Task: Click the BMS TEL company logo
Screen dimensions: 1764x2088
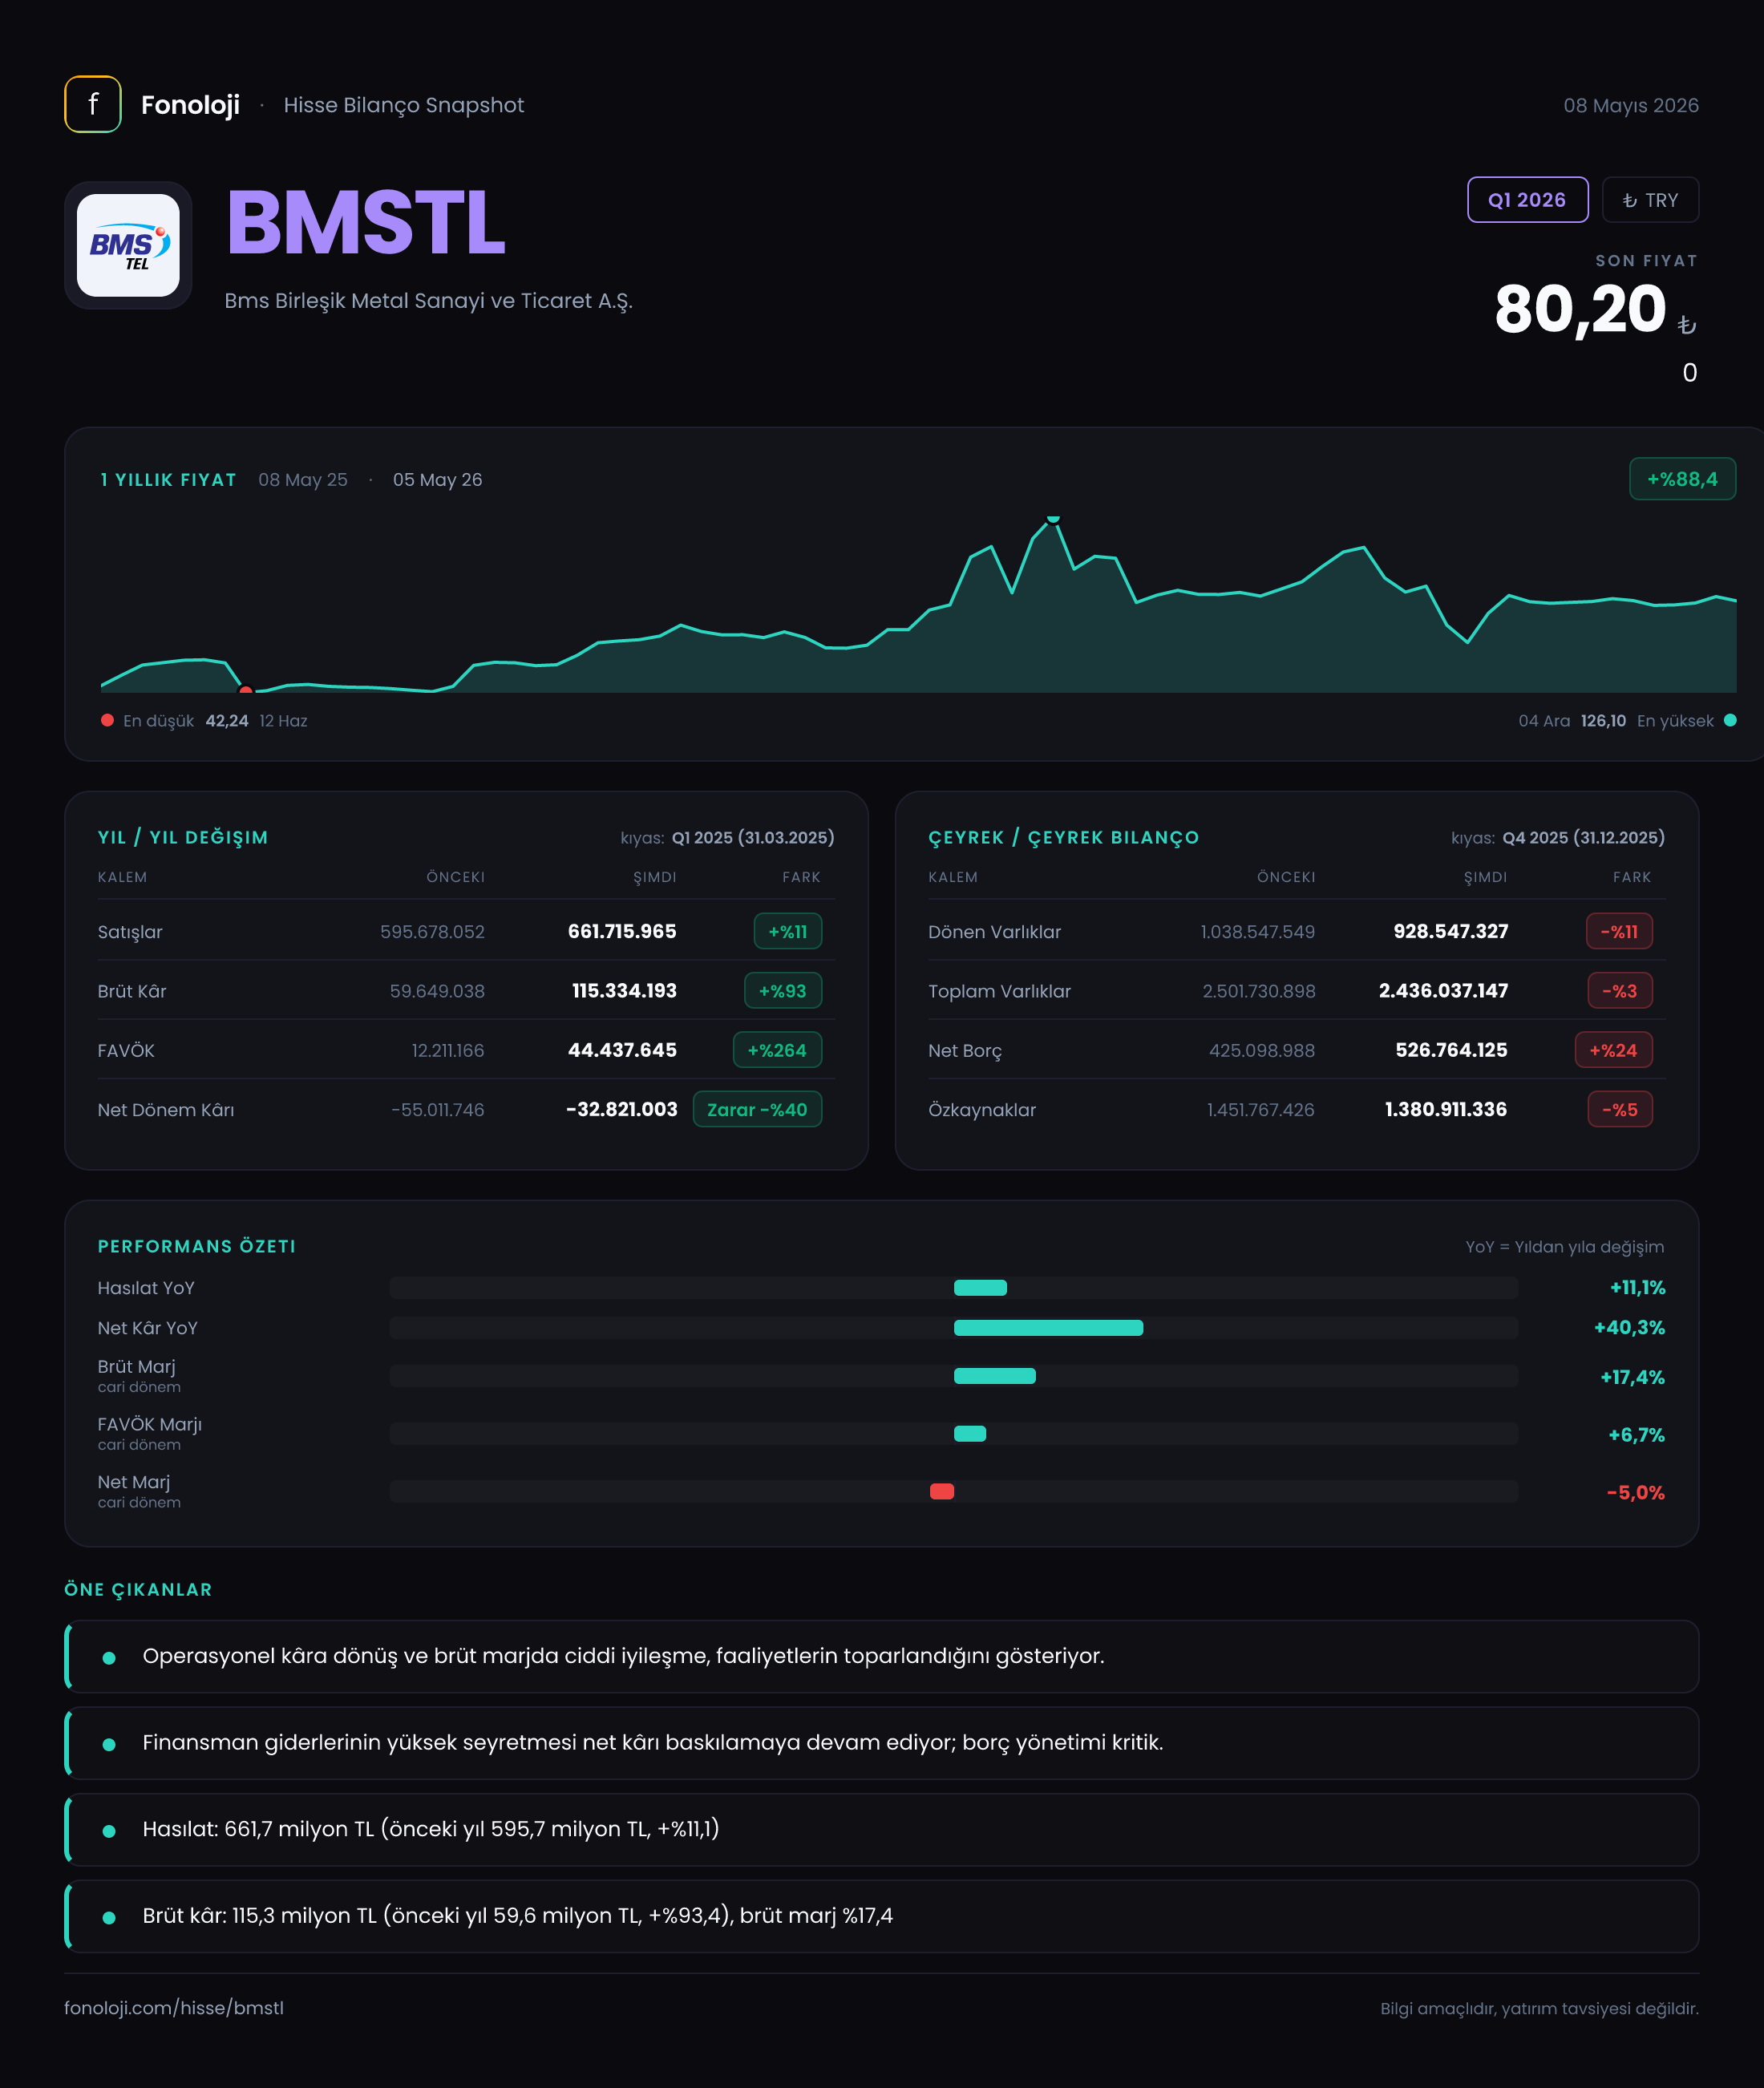Action: [128, 245]
